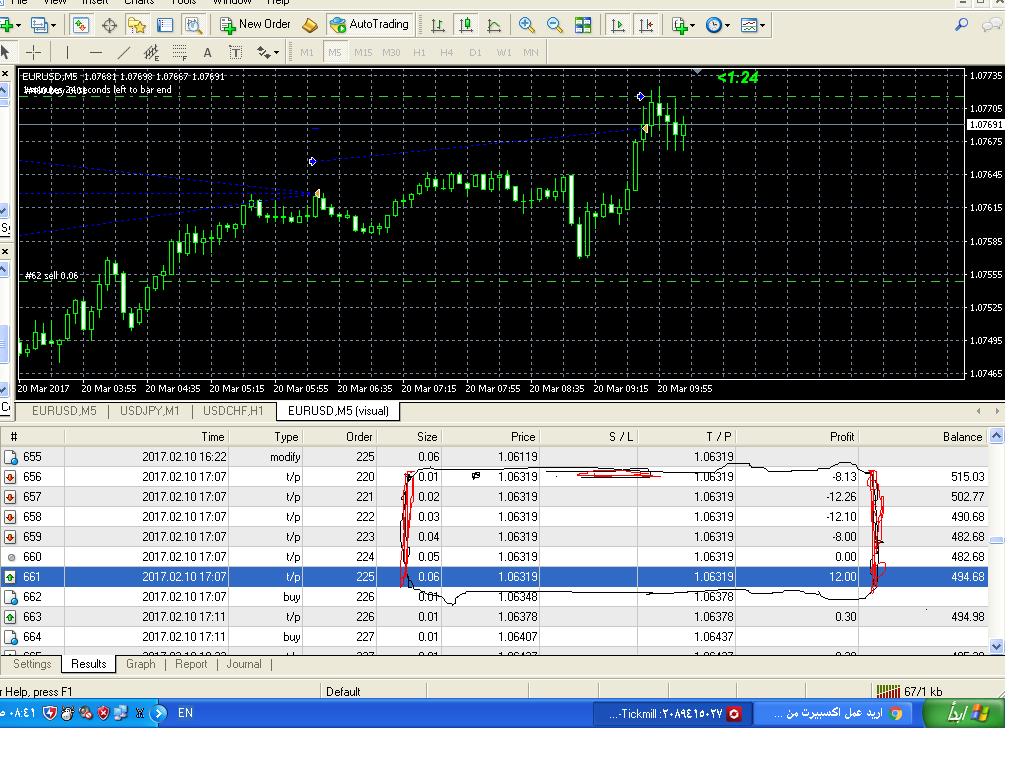Open the chart templates dropdown
The image size is (1024, 768).
pos(753,25)
